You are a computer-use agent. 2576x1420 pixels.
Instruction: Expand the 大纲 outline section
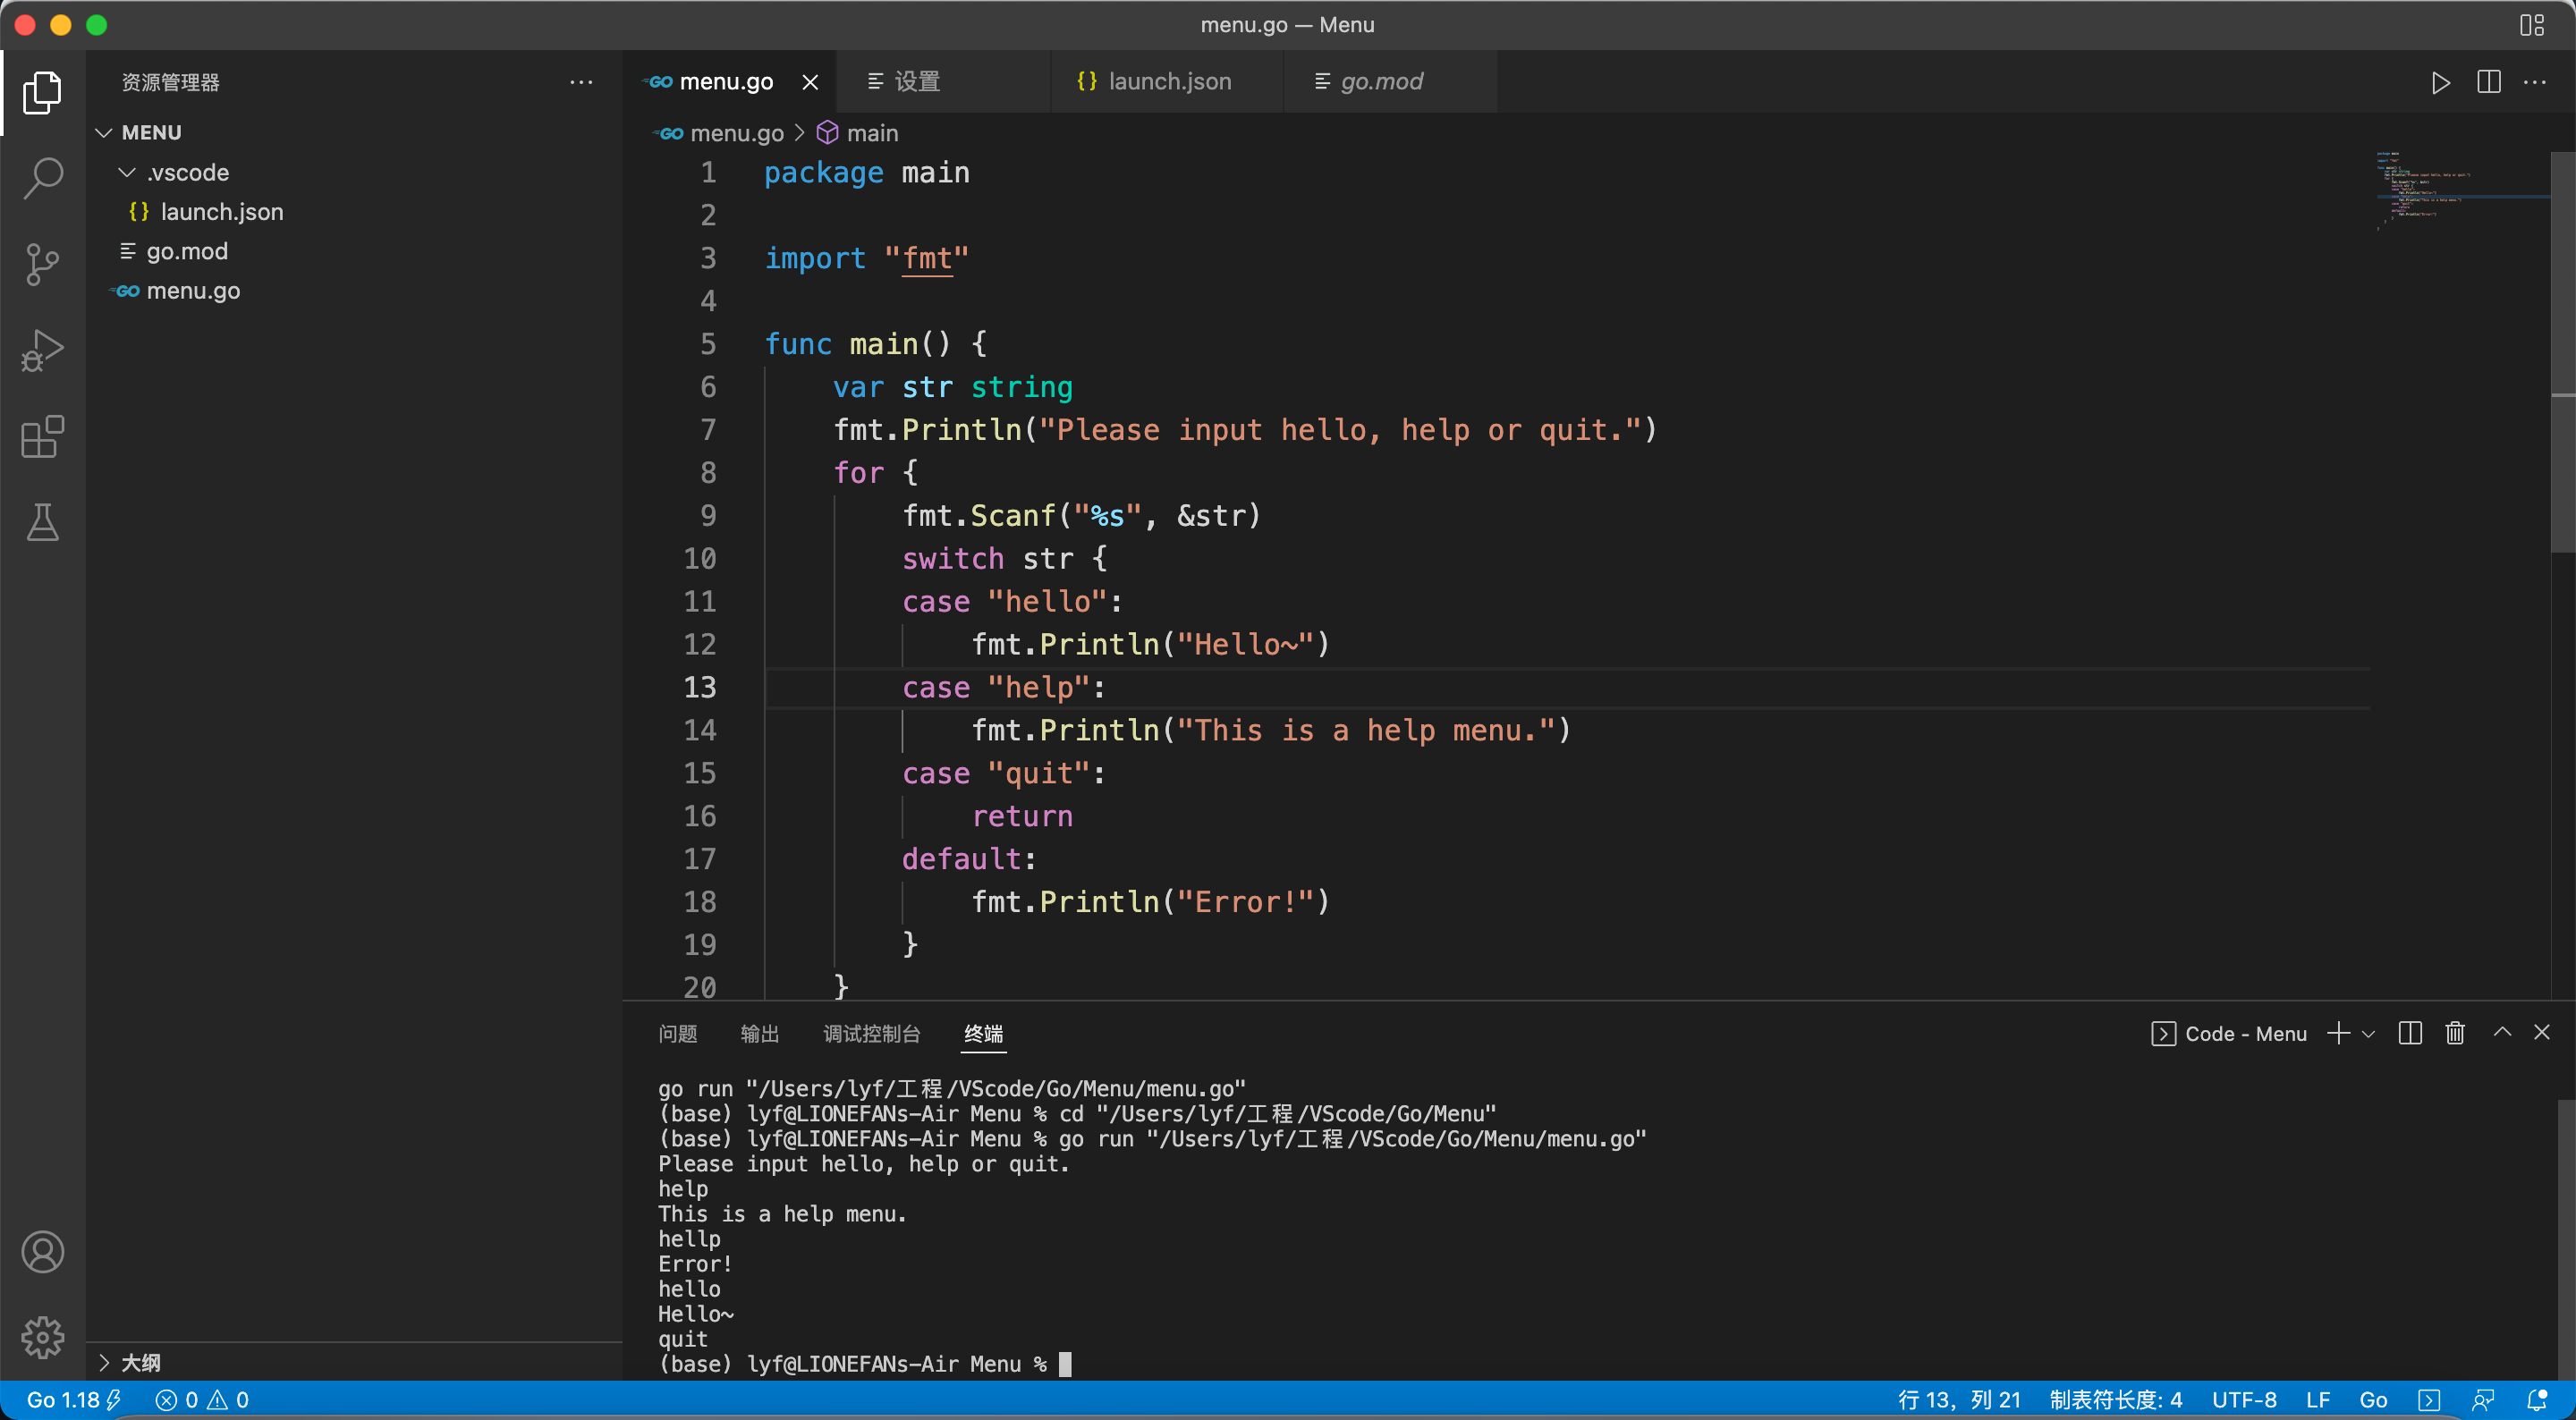point(141,1362)
